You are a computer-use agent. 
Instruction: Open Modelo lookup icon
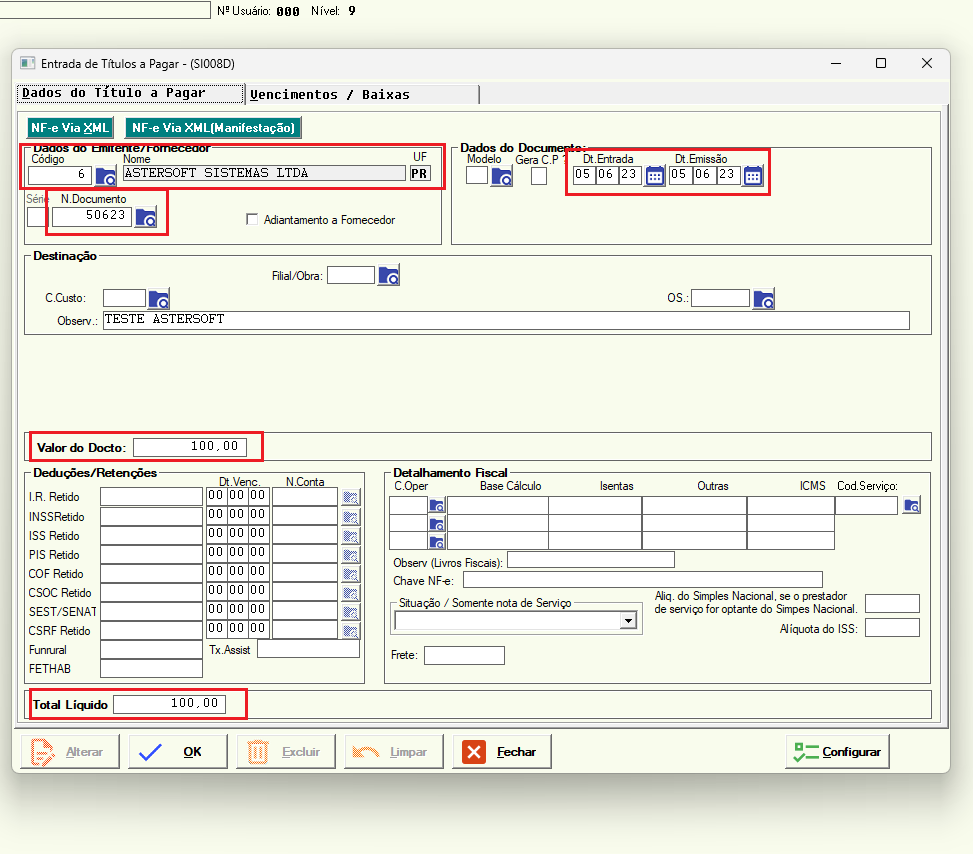(x=501, y=177)
